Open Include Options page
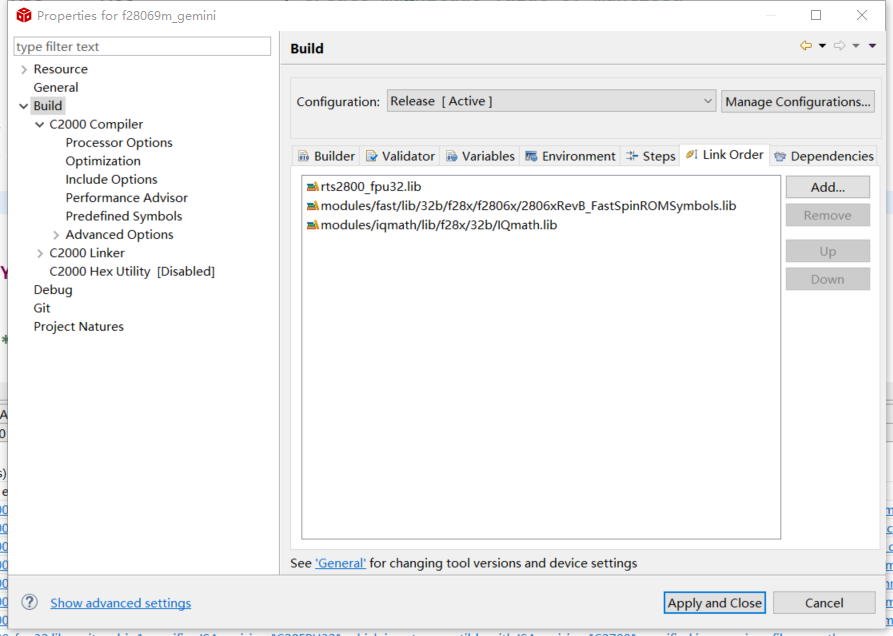893x636 pixels. tap(111, 179)
